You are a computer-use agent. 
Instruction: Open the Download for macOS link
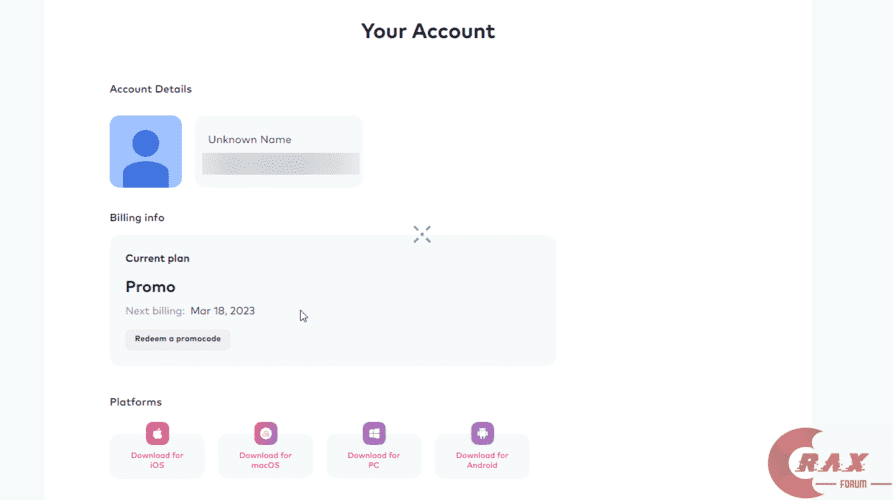click(x=265, y=460)
